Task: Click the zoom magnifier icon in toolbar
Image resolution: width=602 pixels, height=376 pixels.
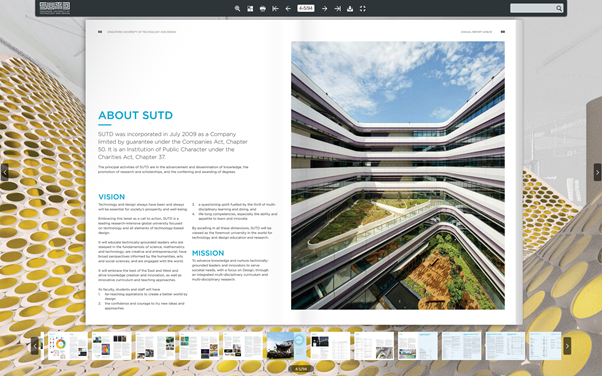Action: click(x=237, y=8)
